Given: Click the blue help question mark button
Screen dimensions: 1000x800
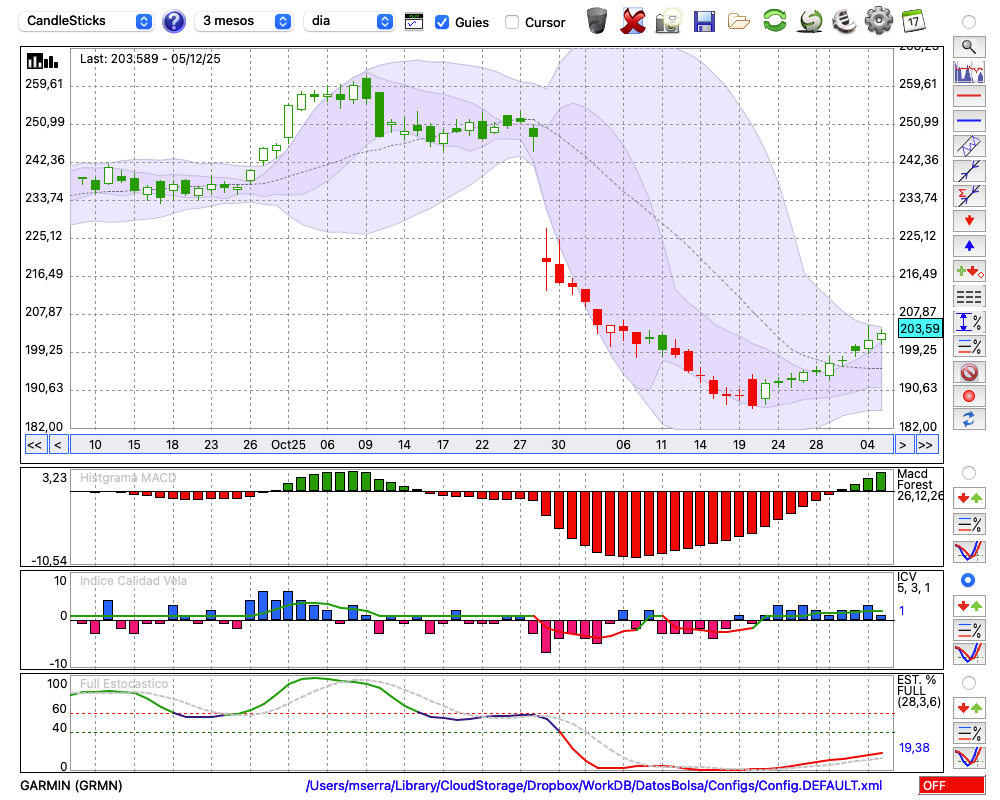Looking at the screenshot, I should pos(174,21).
